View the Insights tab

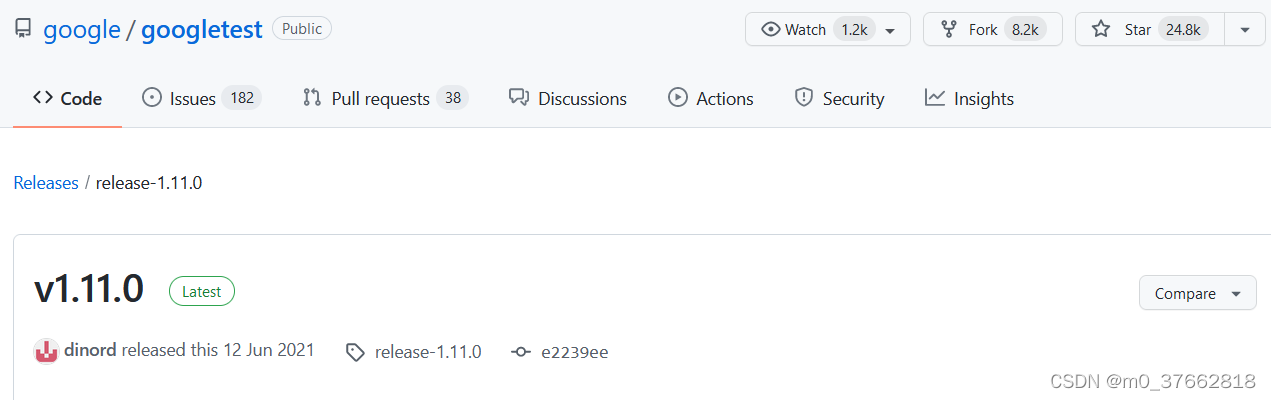[969, 98]
